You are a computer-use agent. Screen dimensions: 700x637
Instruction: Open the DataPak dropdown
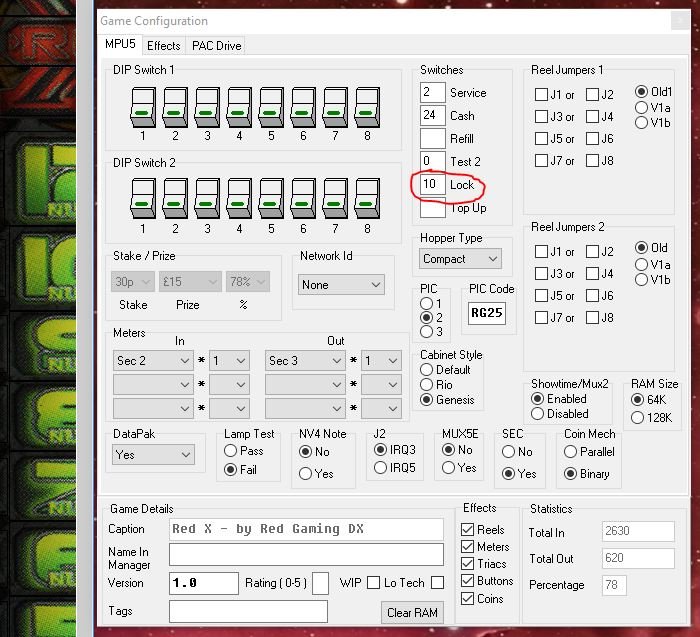tap(154, 454)
